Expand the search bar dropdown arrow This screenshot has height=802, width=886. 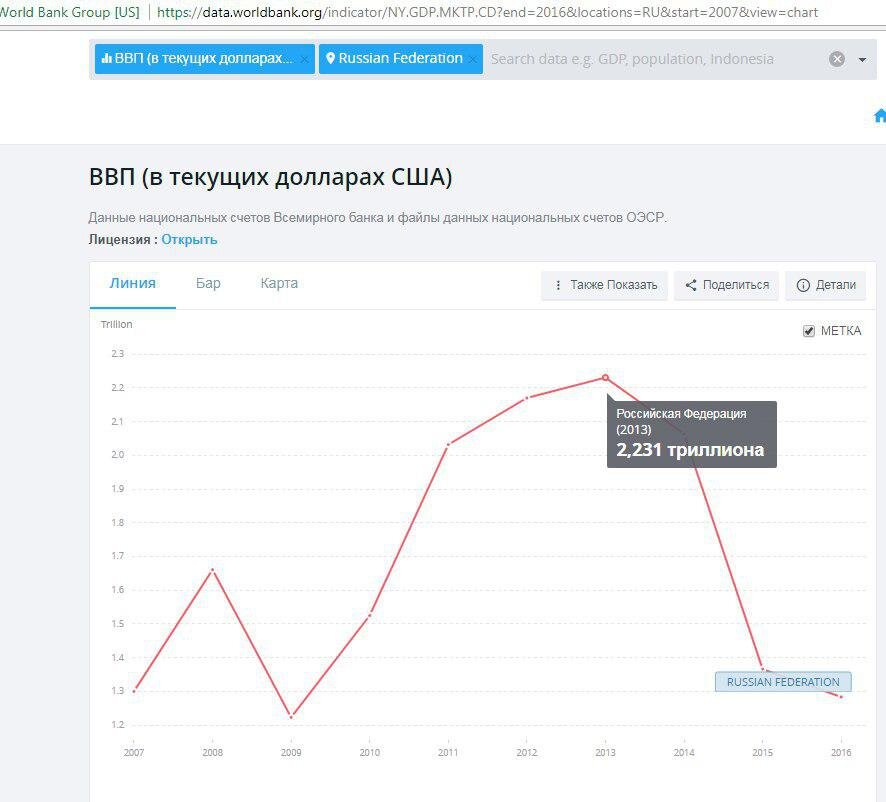click(862, 59)
